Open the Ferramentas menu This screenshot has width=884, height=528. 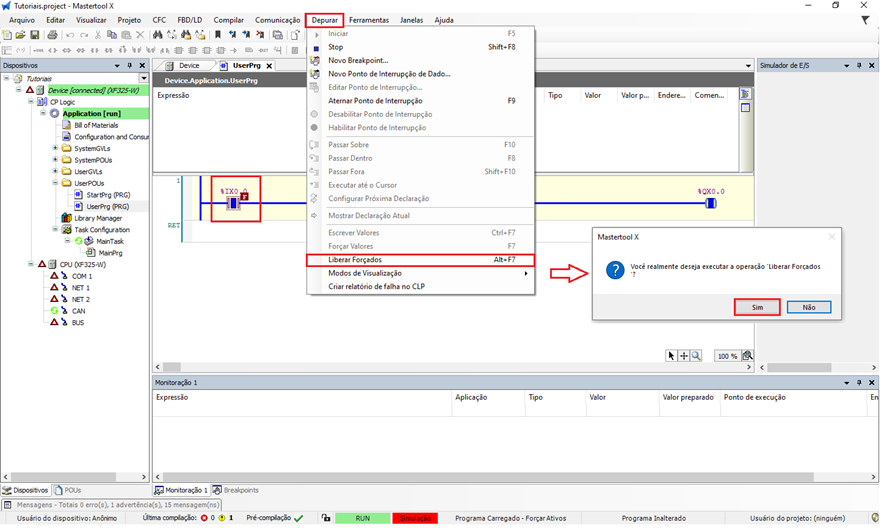369,20
